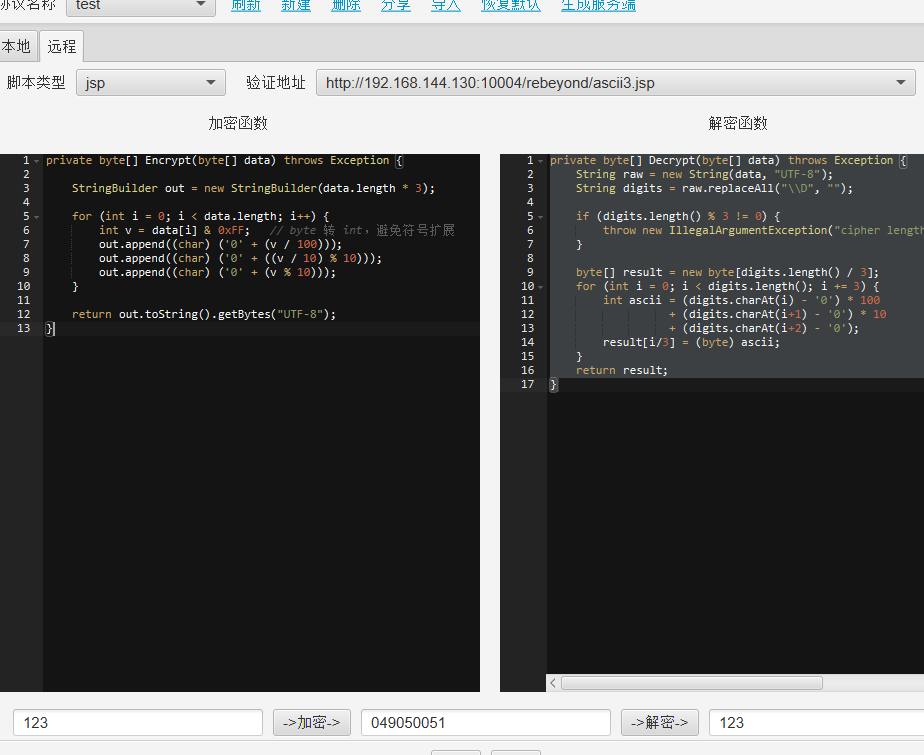Collapse the Encrypt function fold arrow
924x755 pixels.
click(37, 161)
